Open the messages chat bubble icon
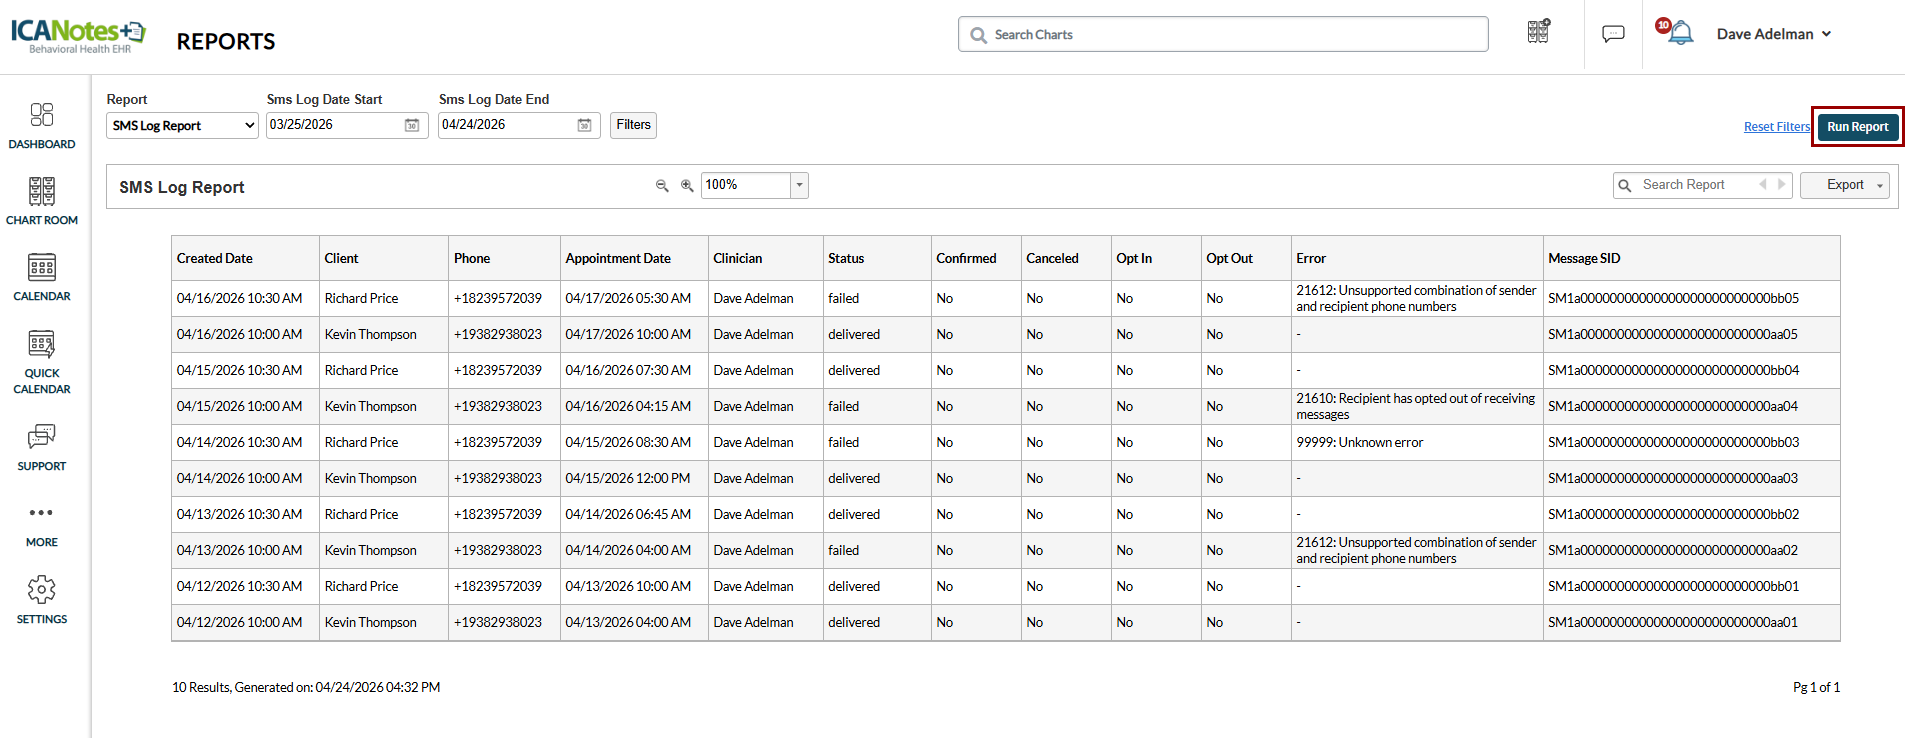The width and height of the screenshot is (1905, 738). click(1613, 34)
